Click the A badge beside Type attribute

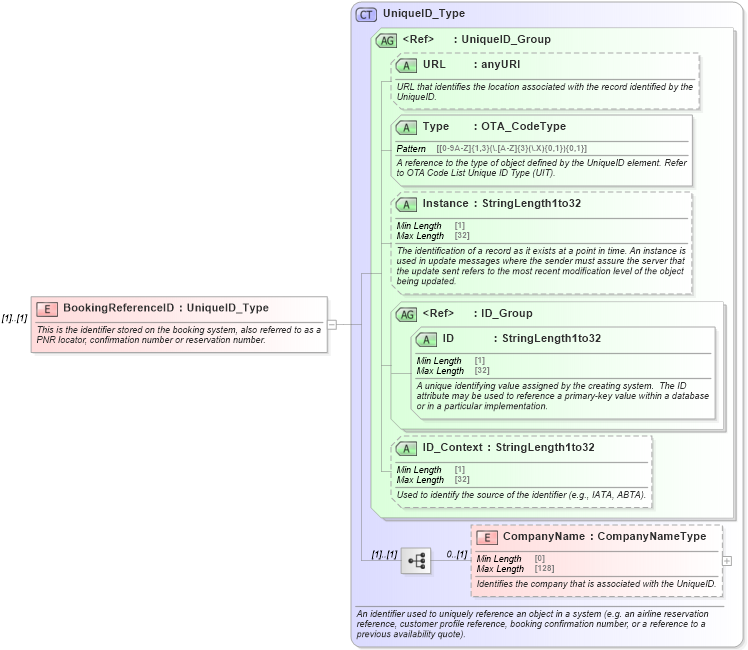click(406, 128)
